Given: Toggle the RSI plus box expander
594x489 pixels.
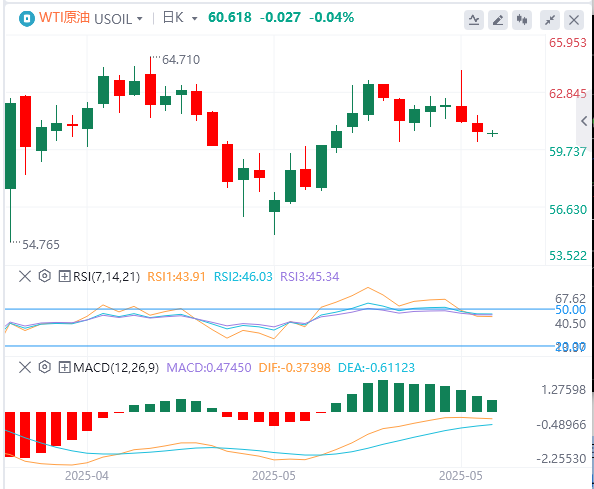Looking at the screenshot, I should point(64,277).
